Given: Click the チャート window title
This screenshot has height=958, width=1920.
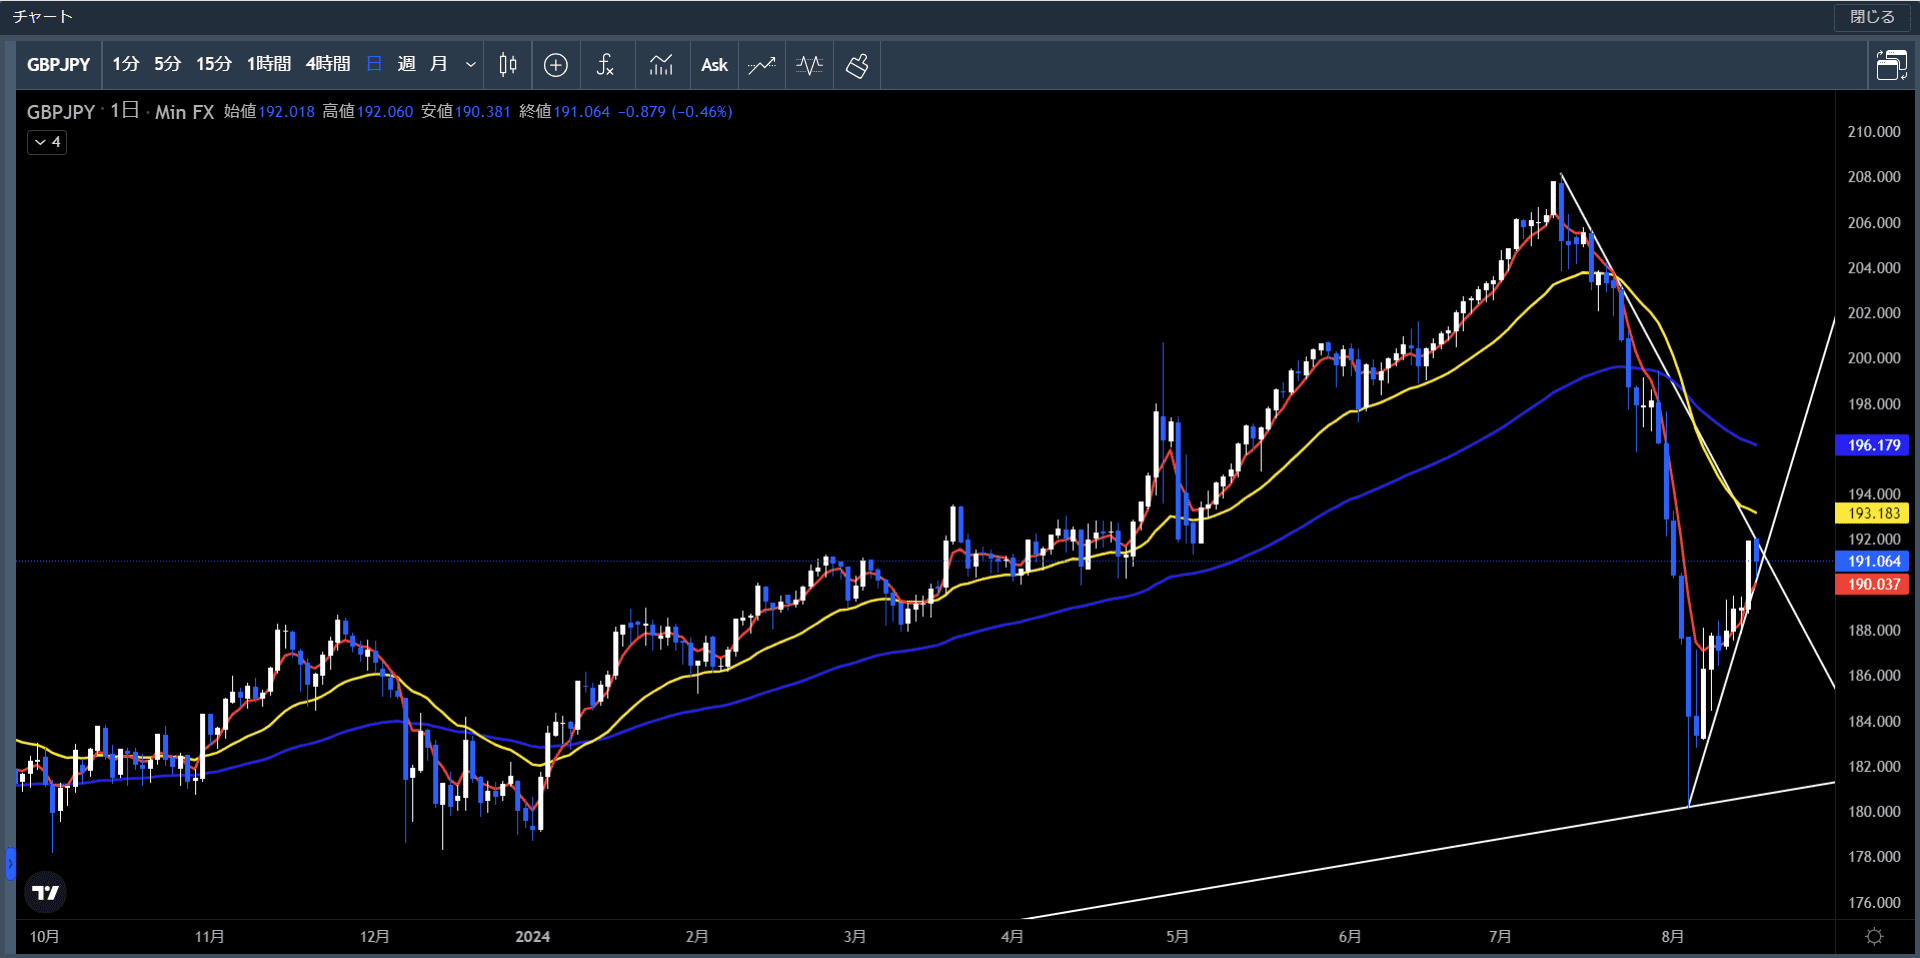Looking at the screenshot, I should pyautogui.click(x=43, y=17).
